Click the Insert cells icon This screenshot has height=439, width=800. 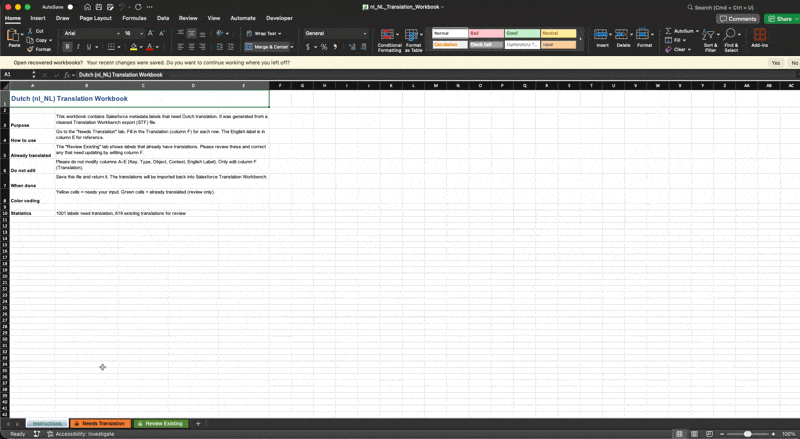pyautogui.click(x=601, y=35)
